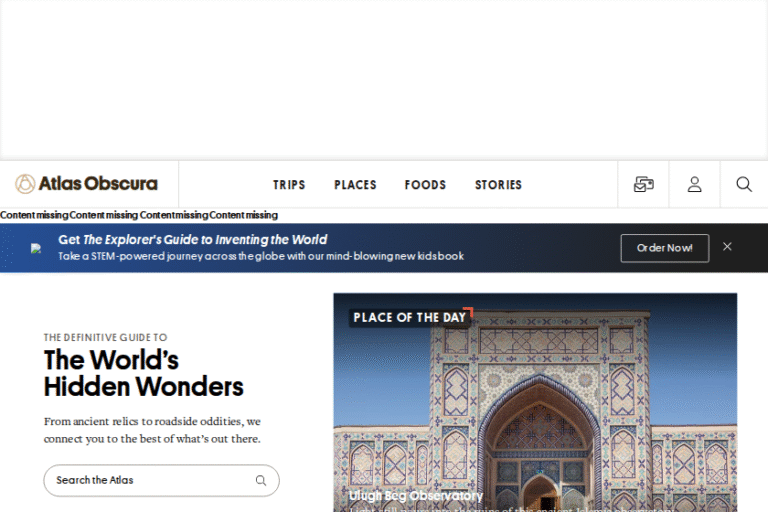Click the Order Now! button

tap(664, 248)
